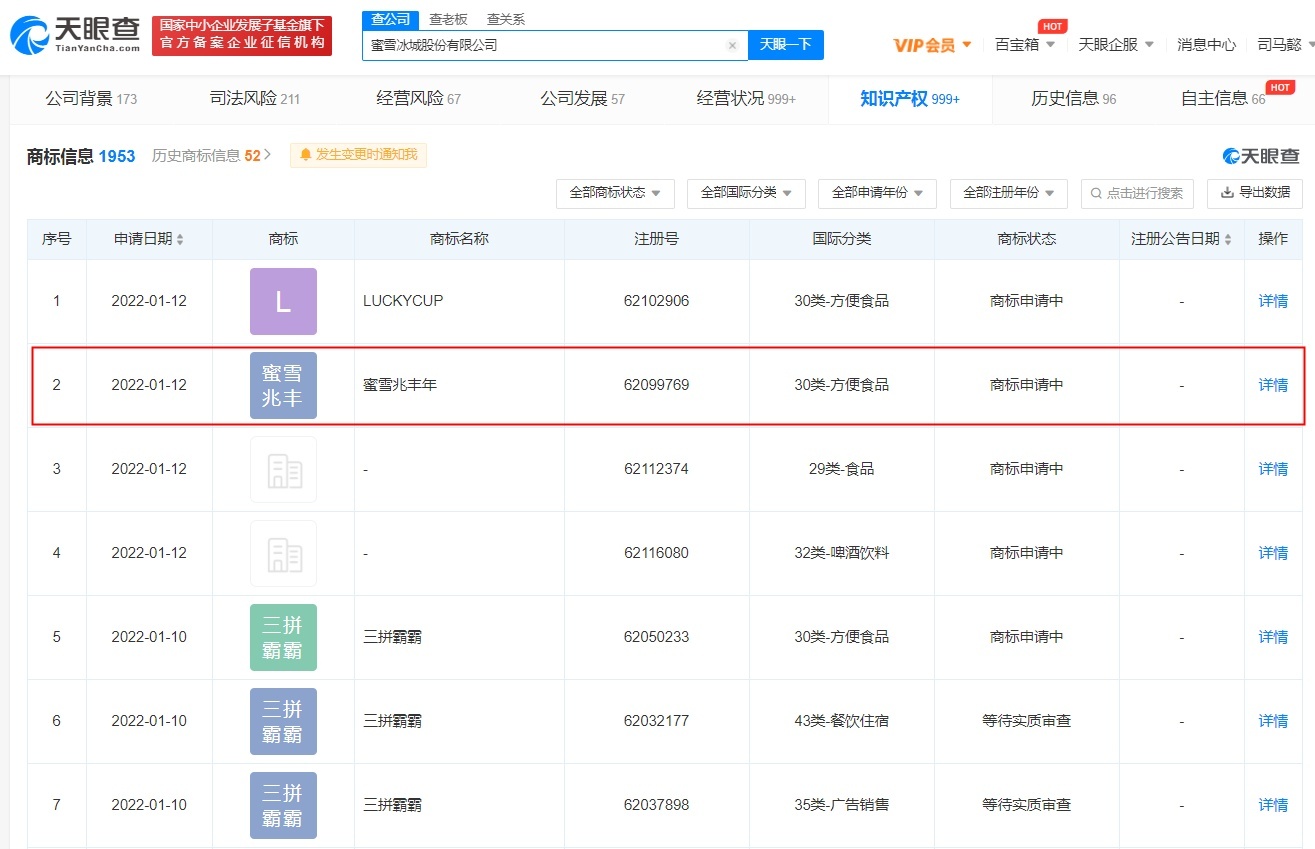Click the 29类-食品 cell
This screenshot has height=849, width=1315.
pos(842,469)
